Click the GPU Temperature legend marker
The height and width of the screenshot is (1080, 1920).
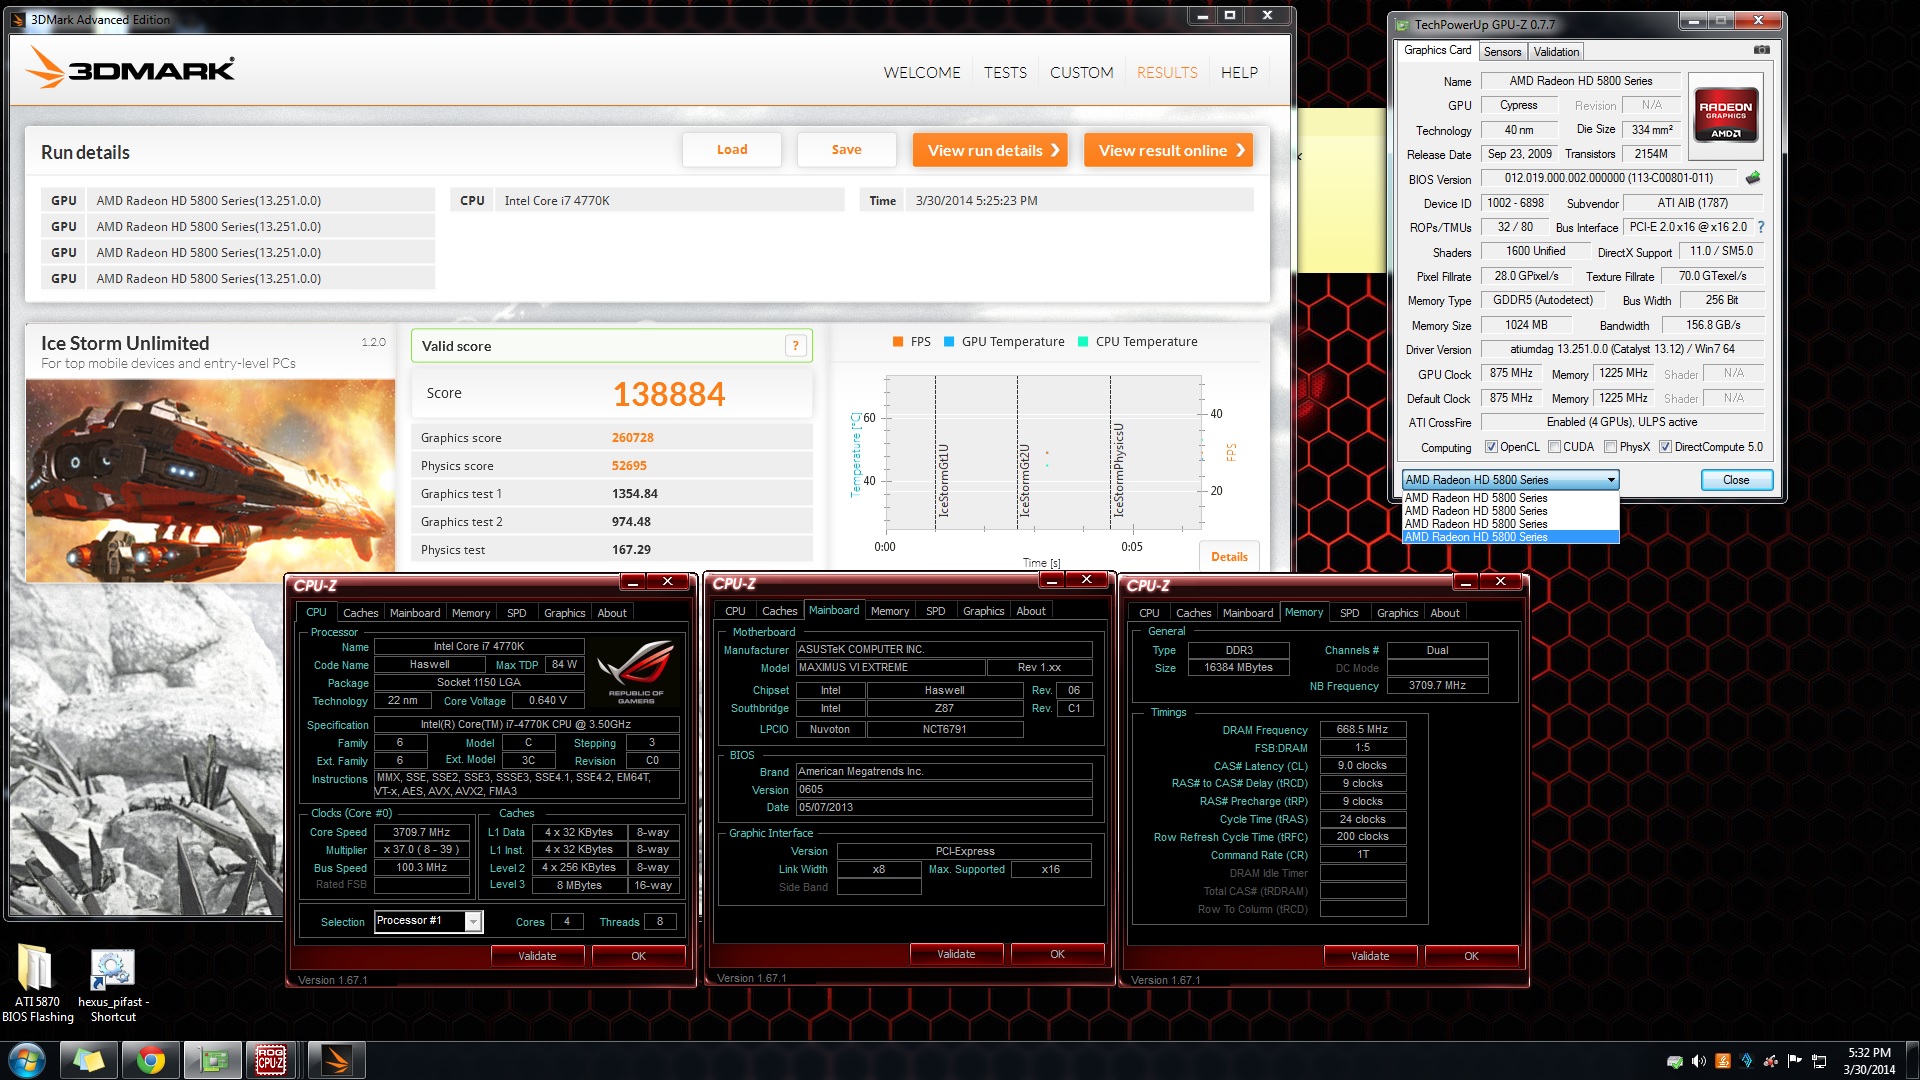(948, 342)
